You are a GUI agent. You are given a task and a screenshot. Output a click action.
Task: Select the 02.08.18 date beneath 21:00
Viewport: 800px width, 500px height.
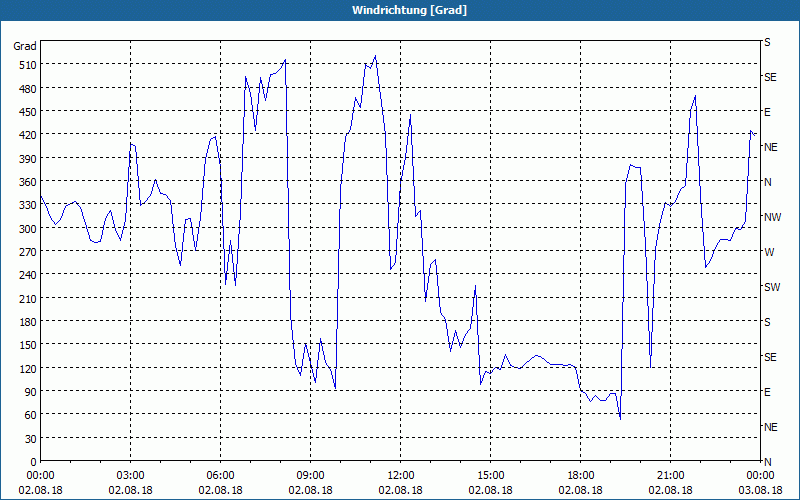coord(670,490)
